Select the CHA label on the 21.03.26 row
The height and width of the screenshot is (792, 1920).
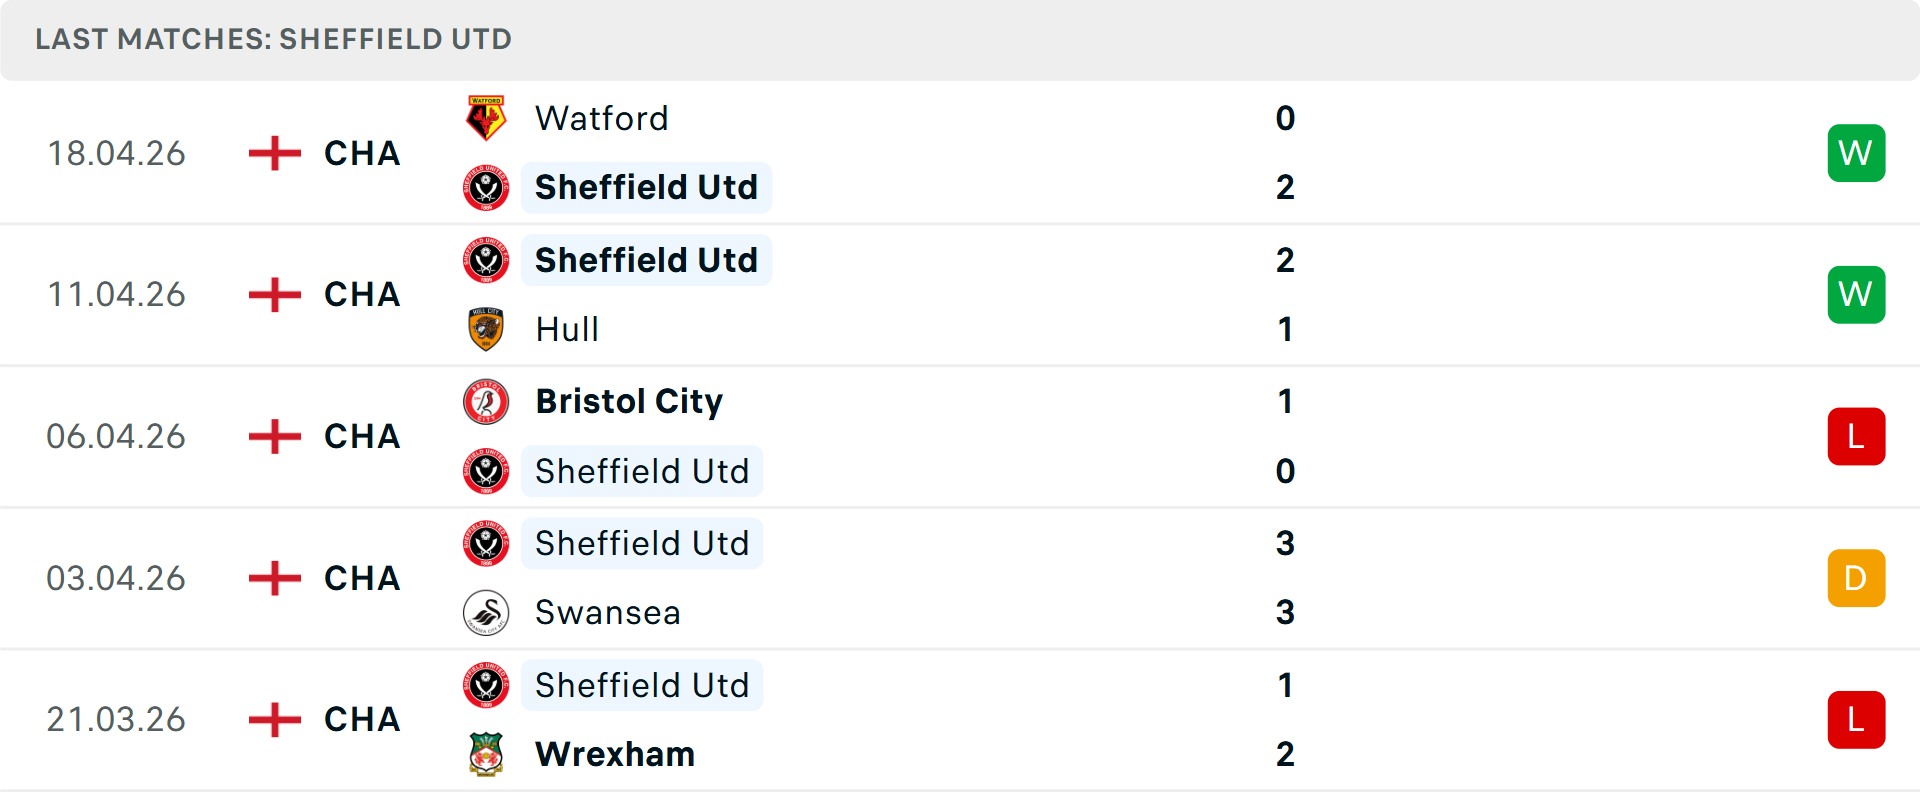tap(358, 720)
